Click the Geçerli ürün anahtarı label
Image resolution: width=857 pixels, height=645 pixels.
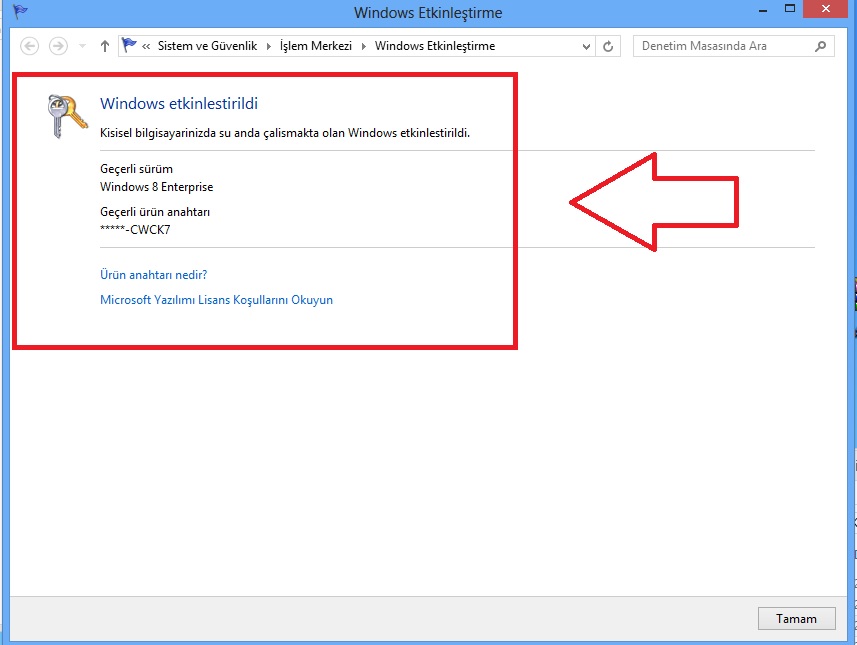click(155, 212)
